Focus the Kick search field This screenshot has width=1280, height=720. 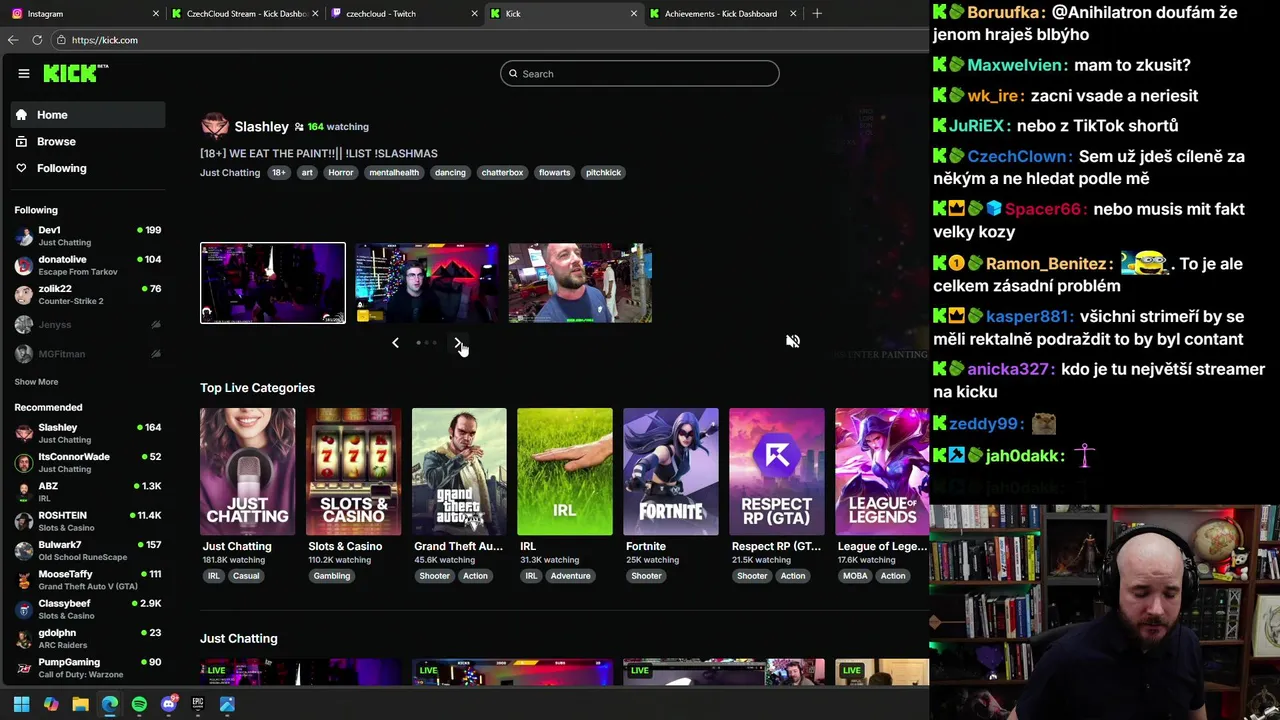pos(639,73)
